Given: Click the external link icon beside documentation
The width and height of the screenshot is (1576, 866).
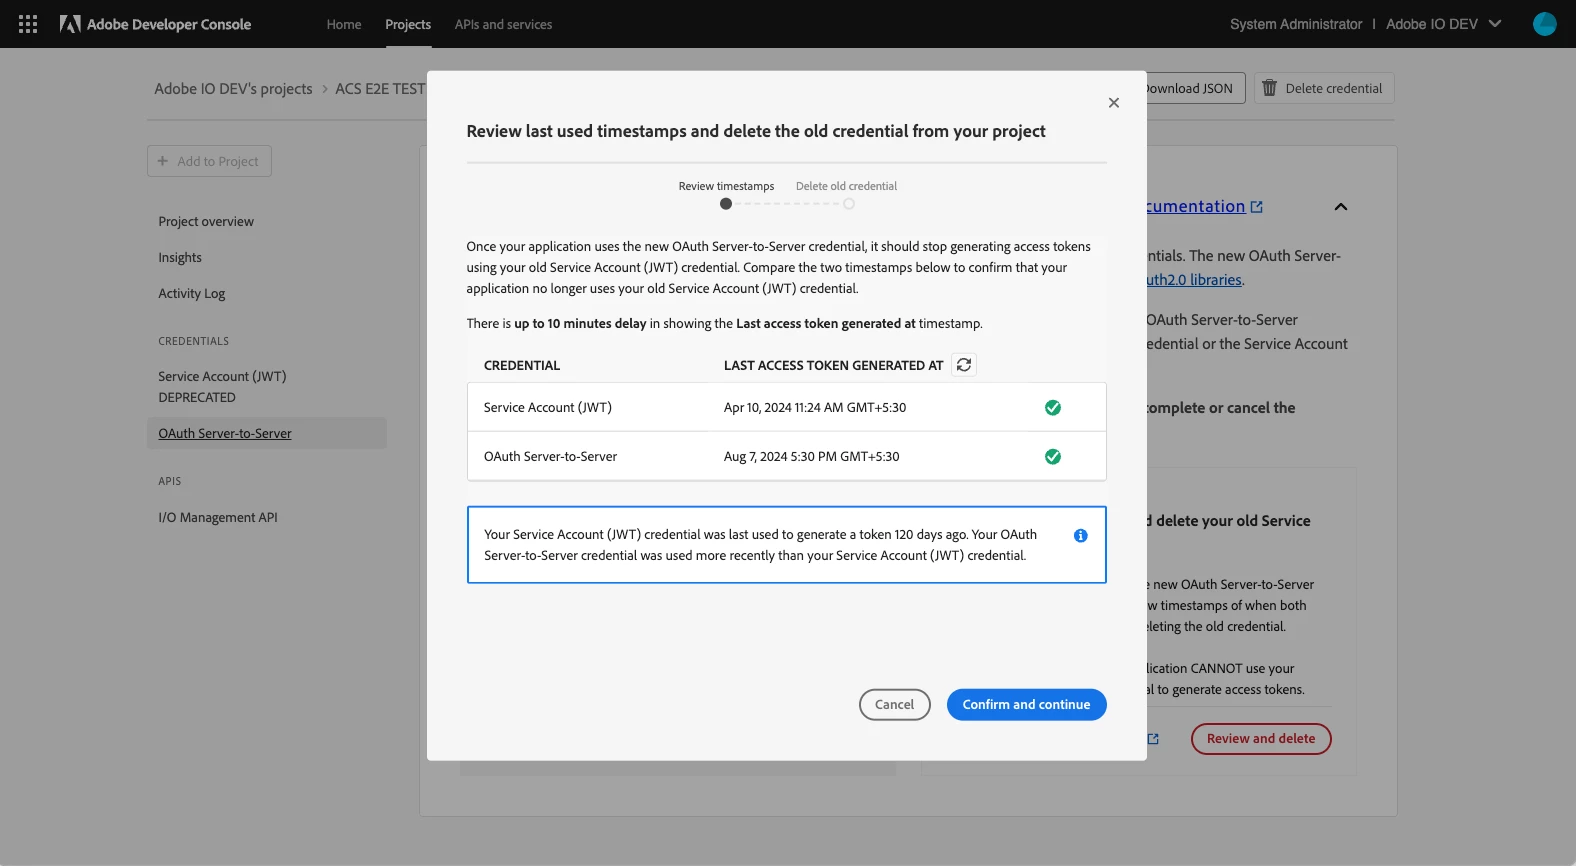Looking at the screenshot, I should [1257, 207].
